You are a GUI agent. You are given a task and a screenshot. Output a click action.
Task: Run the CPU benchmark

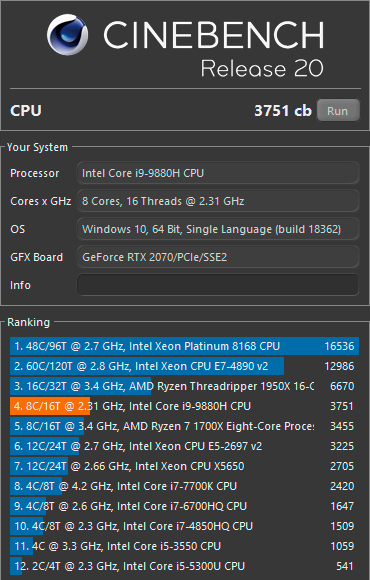338,111
